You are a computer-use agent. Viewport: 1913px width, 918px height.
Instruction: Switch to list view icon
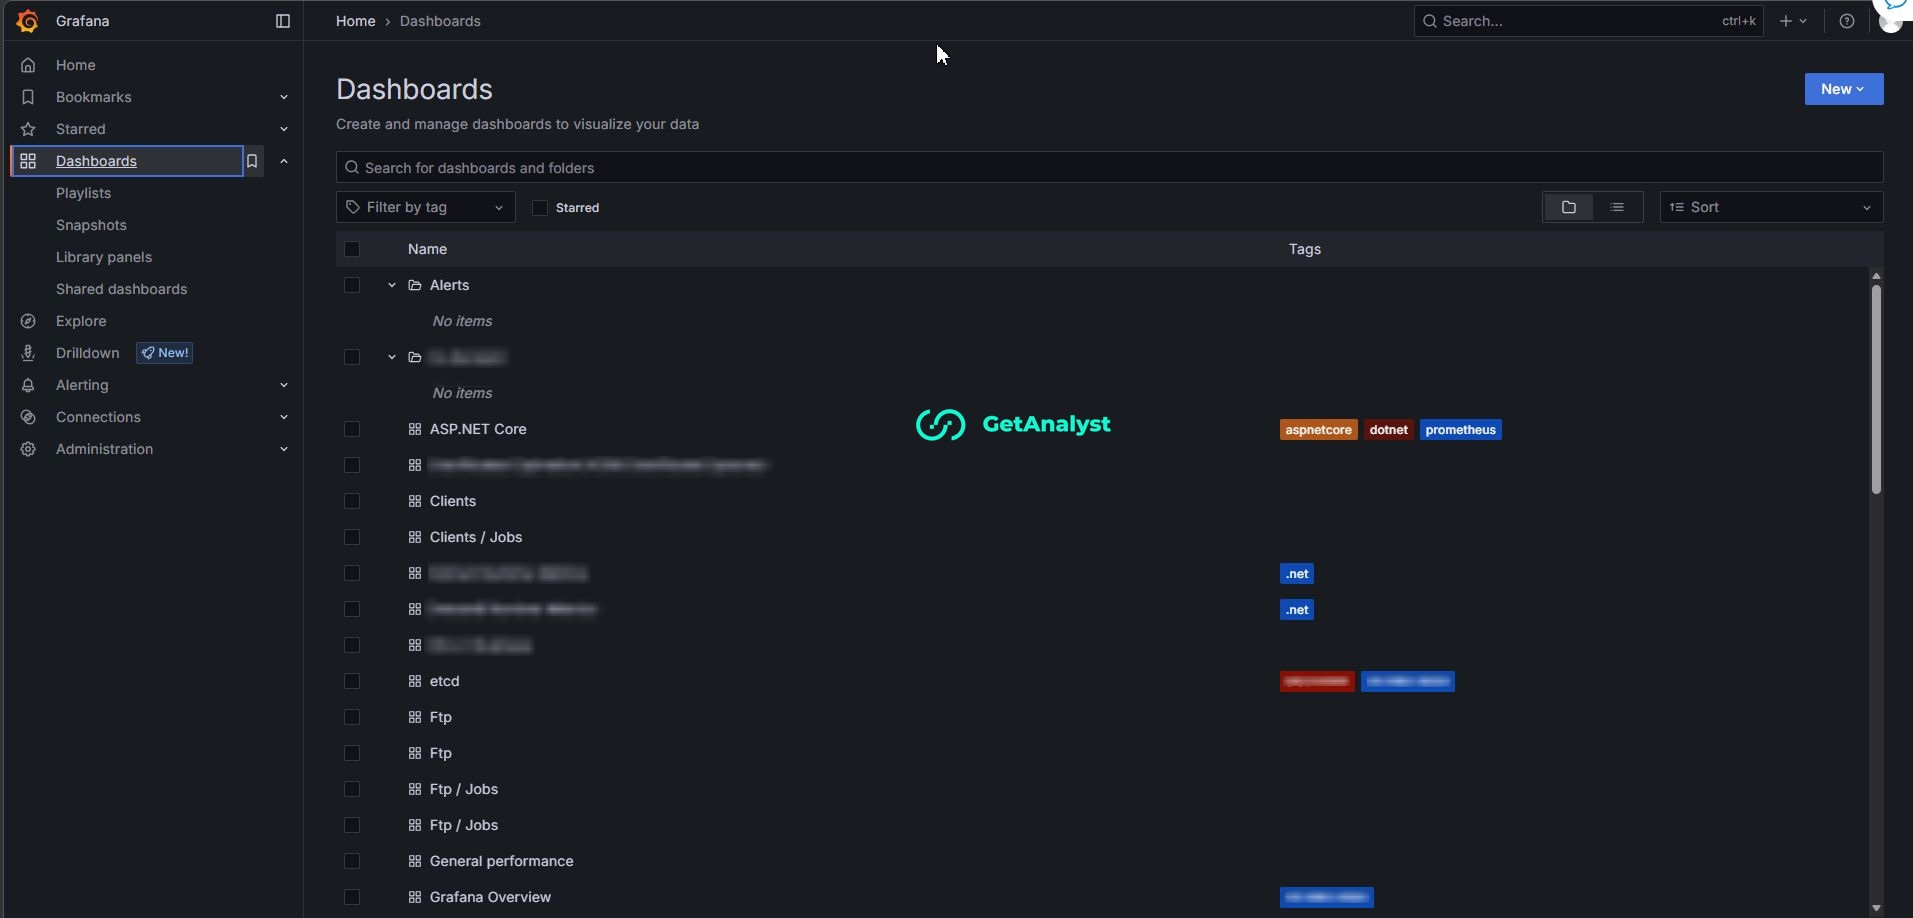(1617, 207)
